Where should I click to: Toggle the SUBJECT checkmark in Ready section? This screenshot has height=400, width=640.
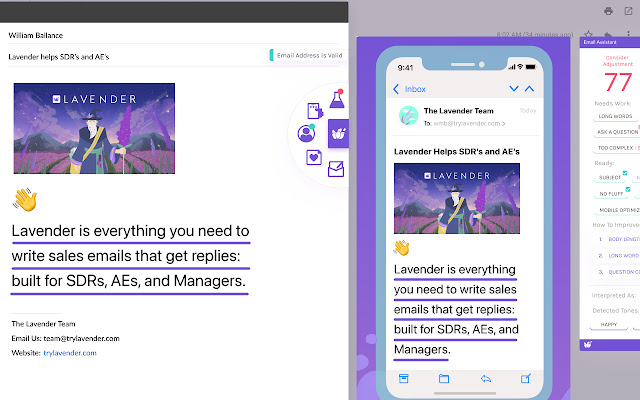(x=624, y=173)
